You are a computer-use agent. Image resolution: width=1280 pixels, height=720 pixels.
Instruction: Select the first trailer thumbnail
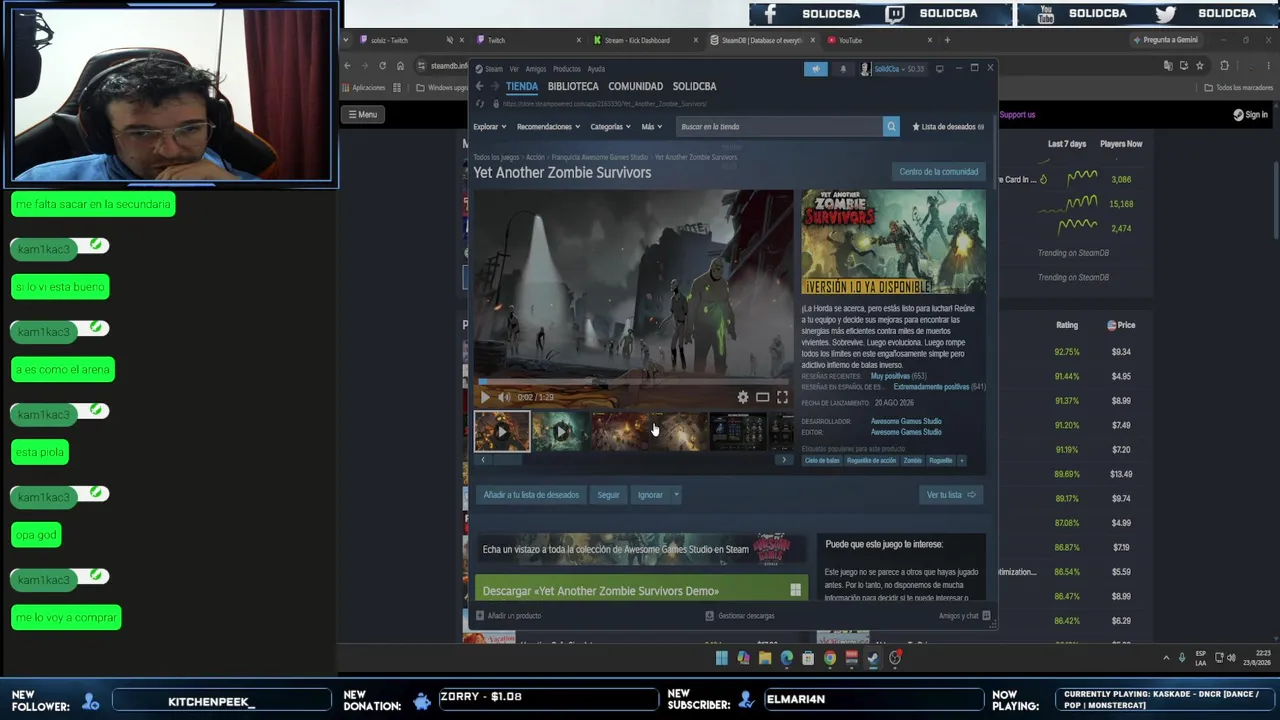pyautogui.click(x=502, y=431)
